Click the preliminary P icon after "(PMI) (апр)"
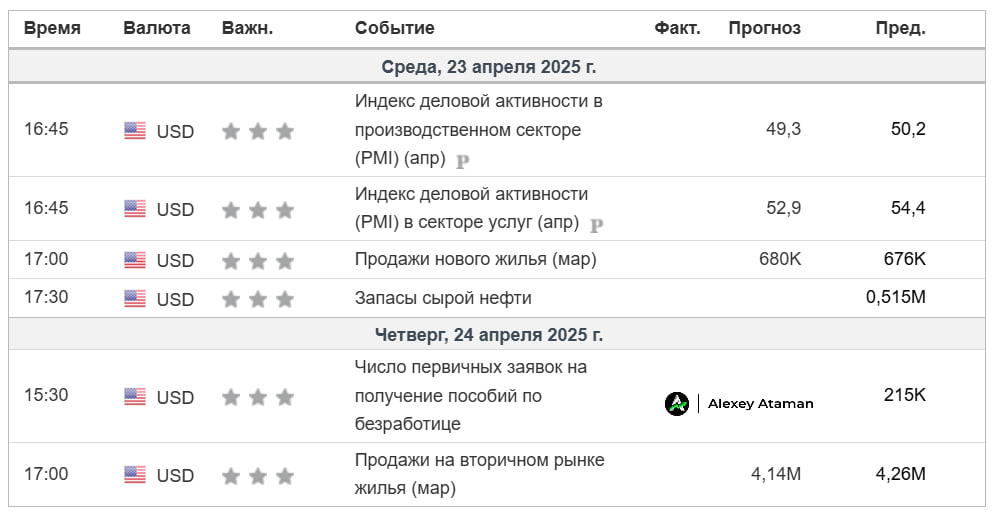This screenshot has width=997, height=514. point(463,161)
